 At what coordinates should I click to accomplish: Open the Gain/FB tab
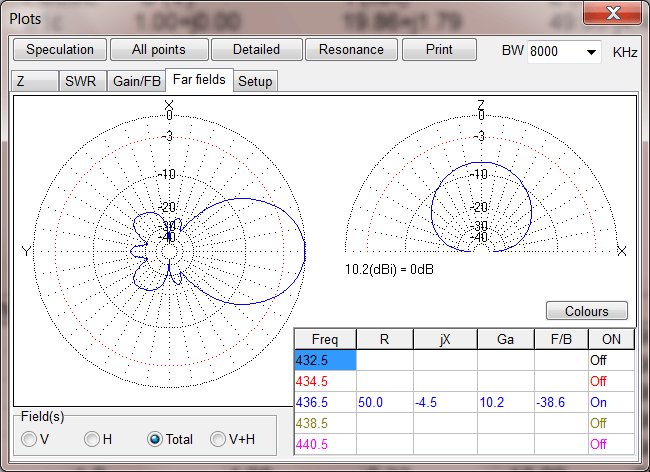point(135,81)
